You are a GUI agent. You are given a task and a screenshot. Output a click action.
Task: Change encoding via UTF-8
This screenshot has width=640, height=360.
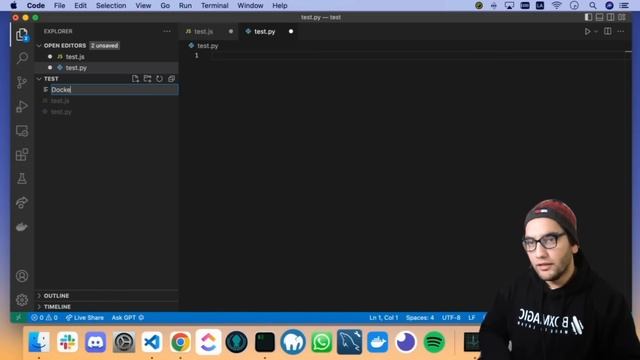(451, 318)
